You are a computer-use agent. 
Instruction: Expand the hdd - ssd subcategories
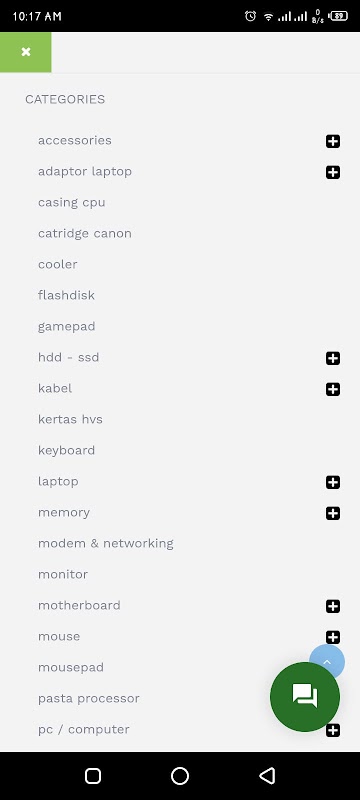333,358
